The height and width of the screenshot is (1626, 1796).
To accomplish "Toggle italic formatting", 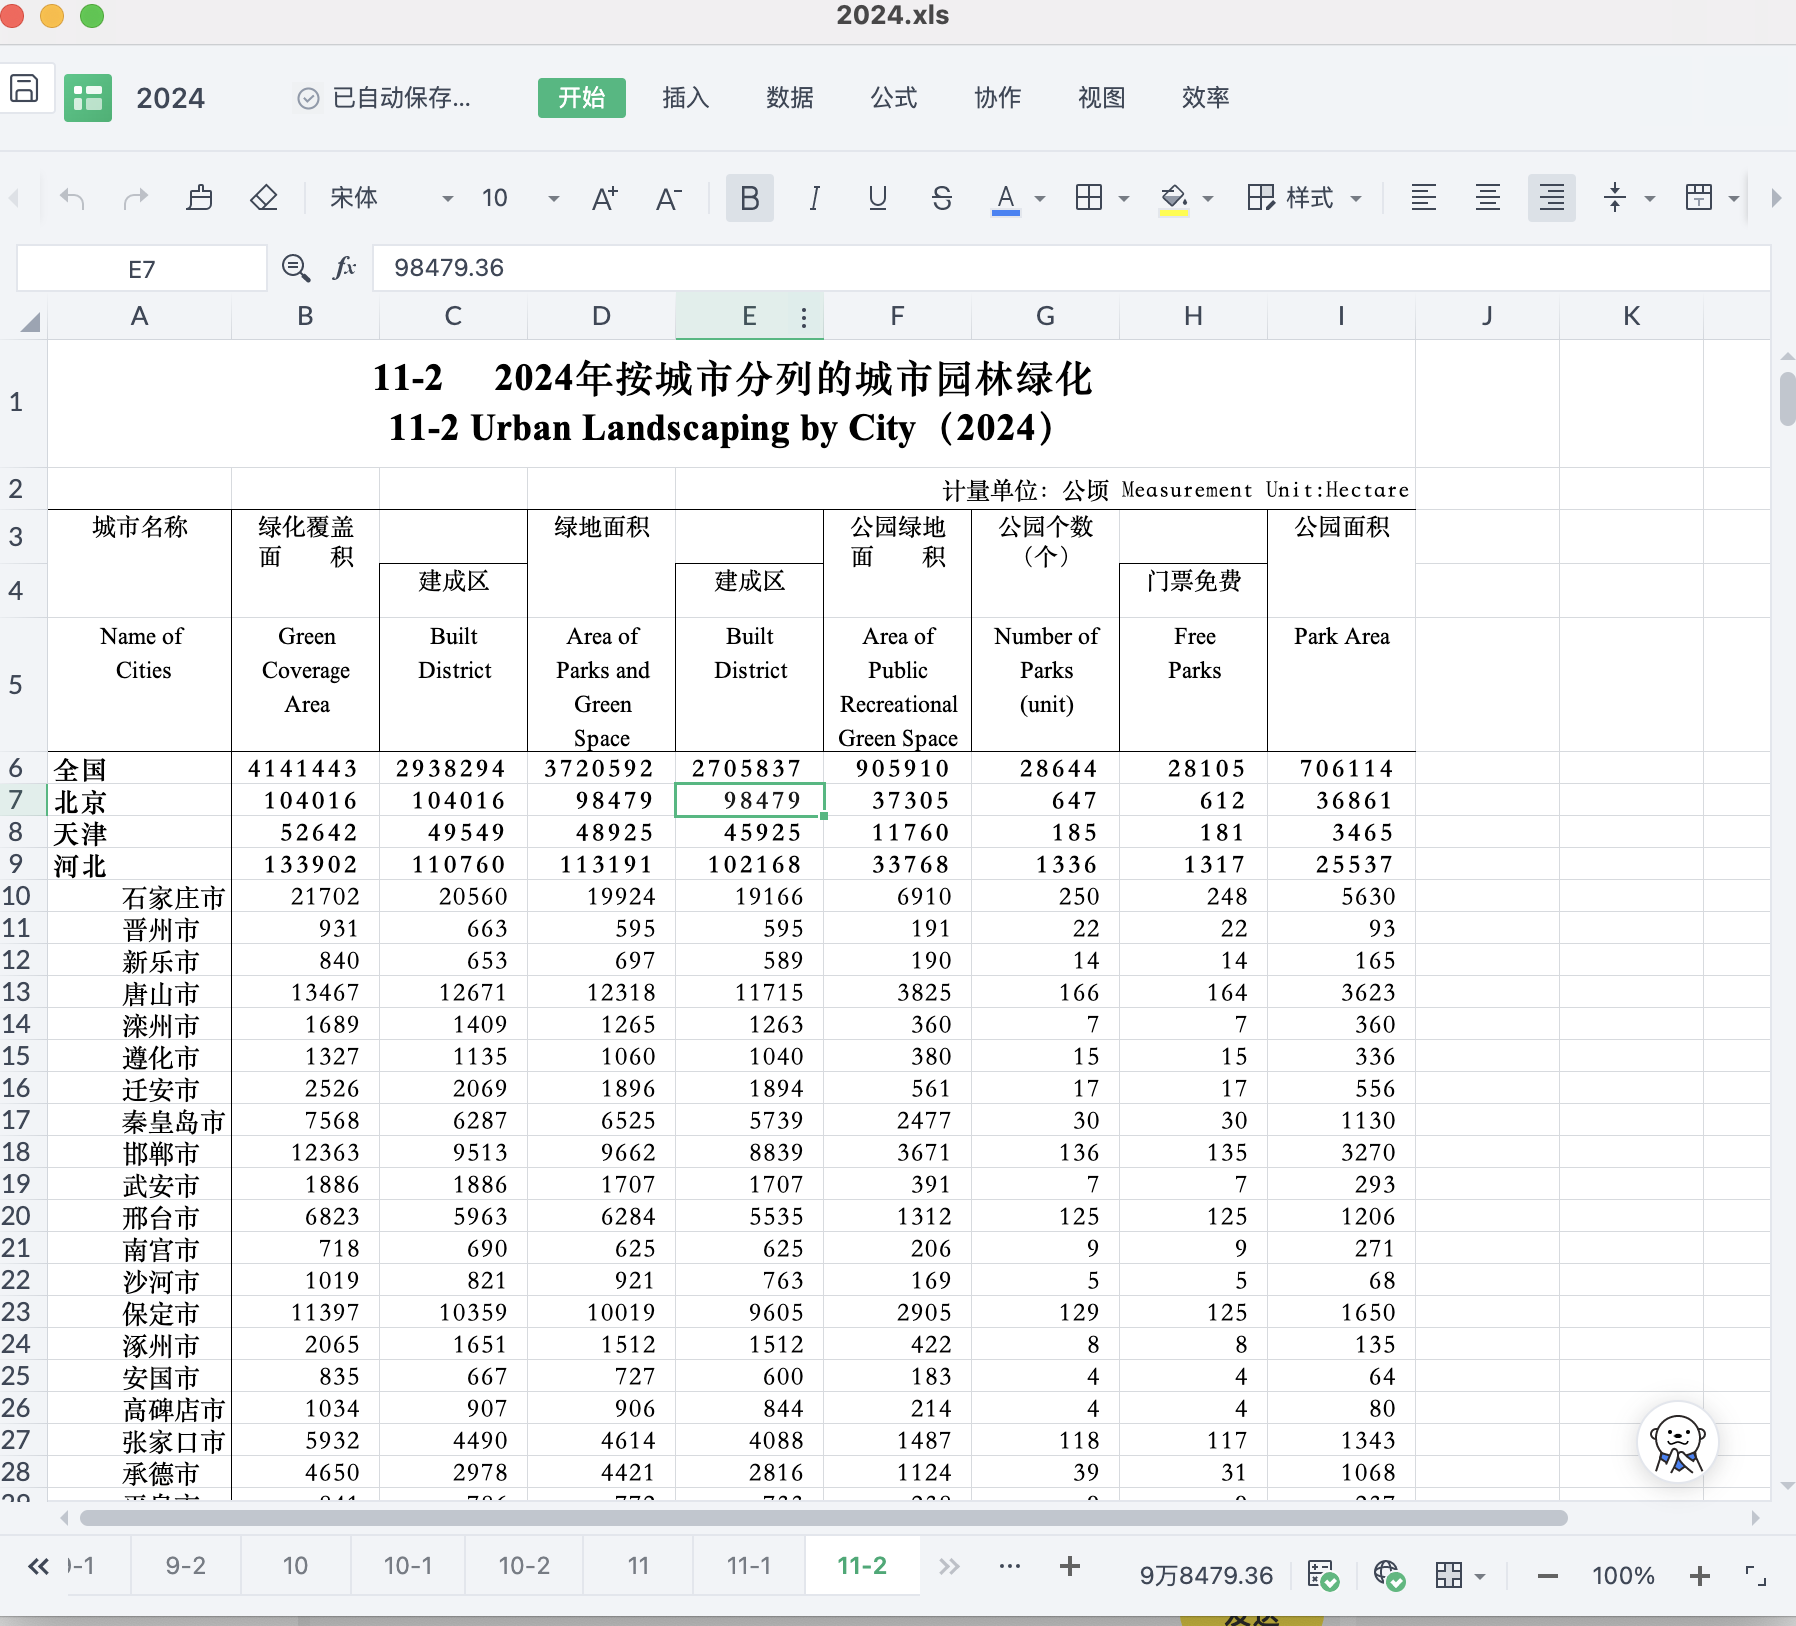I will tap(814, 198).
